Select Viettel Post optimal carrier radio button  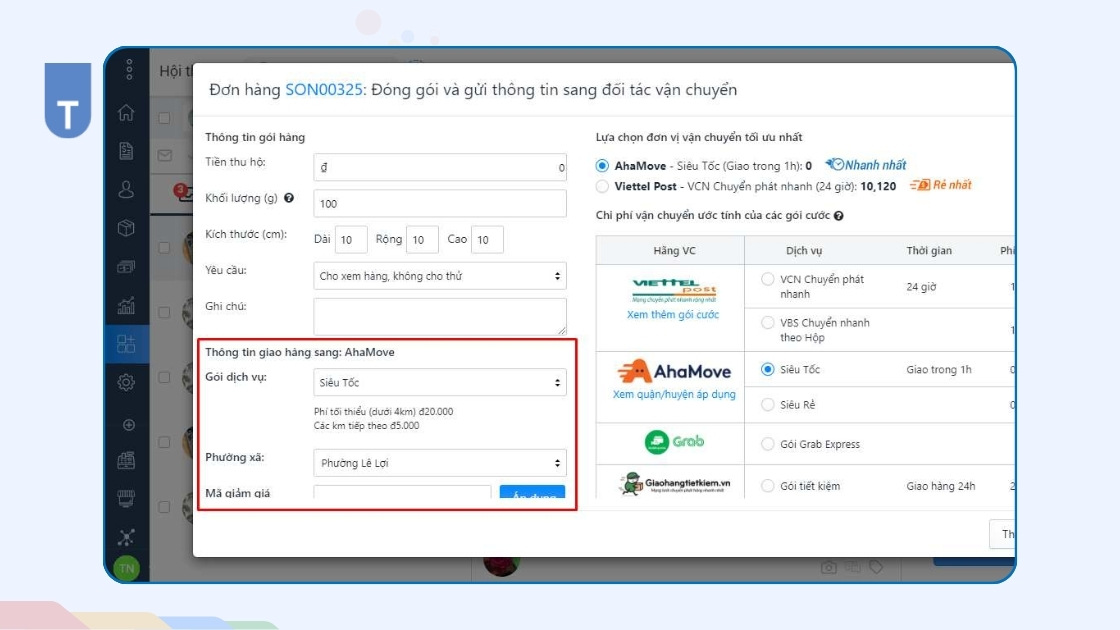click(x=602, y=186)
